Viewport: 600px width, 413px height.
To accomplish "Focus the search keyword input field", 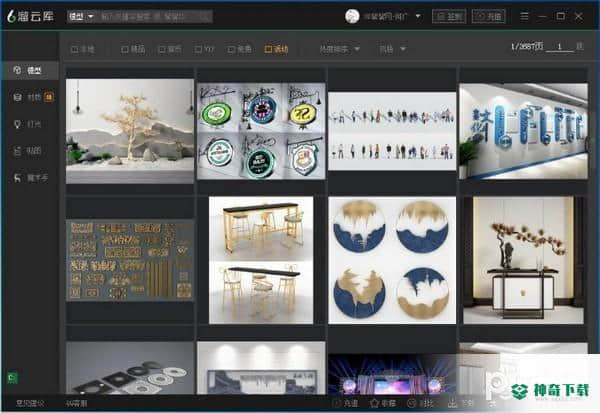I will pyautogui.click(x=155, y=16).
